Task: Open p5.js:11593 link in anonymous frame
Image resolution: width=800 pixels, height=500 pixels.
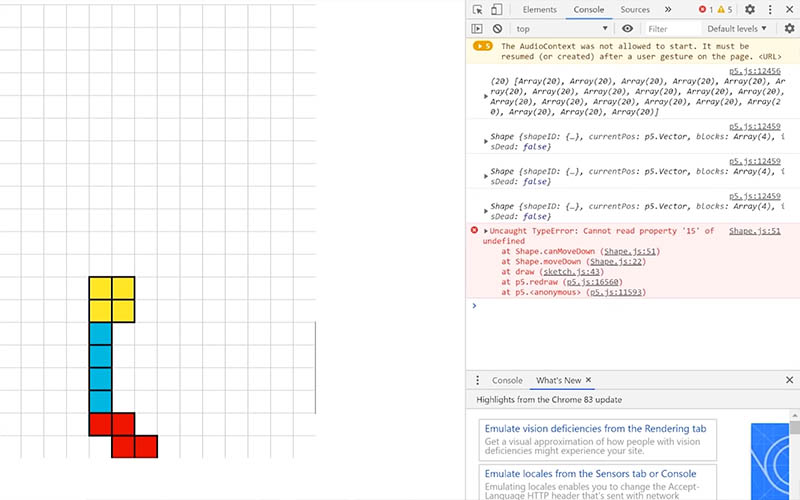Action: click(616, 292)
